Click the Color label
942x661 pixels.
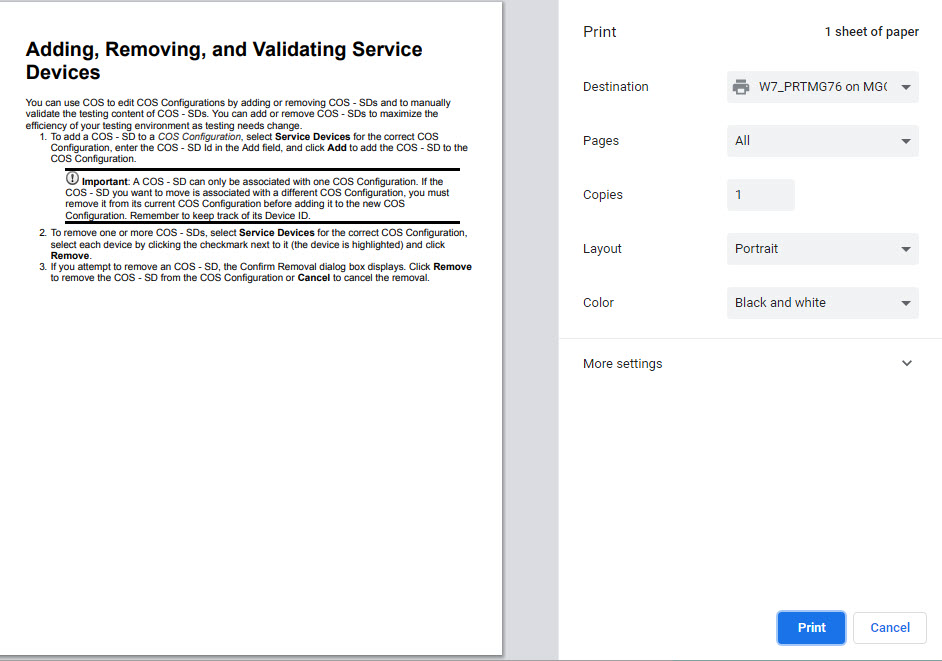pyautogui.click(x=598, y=303)
